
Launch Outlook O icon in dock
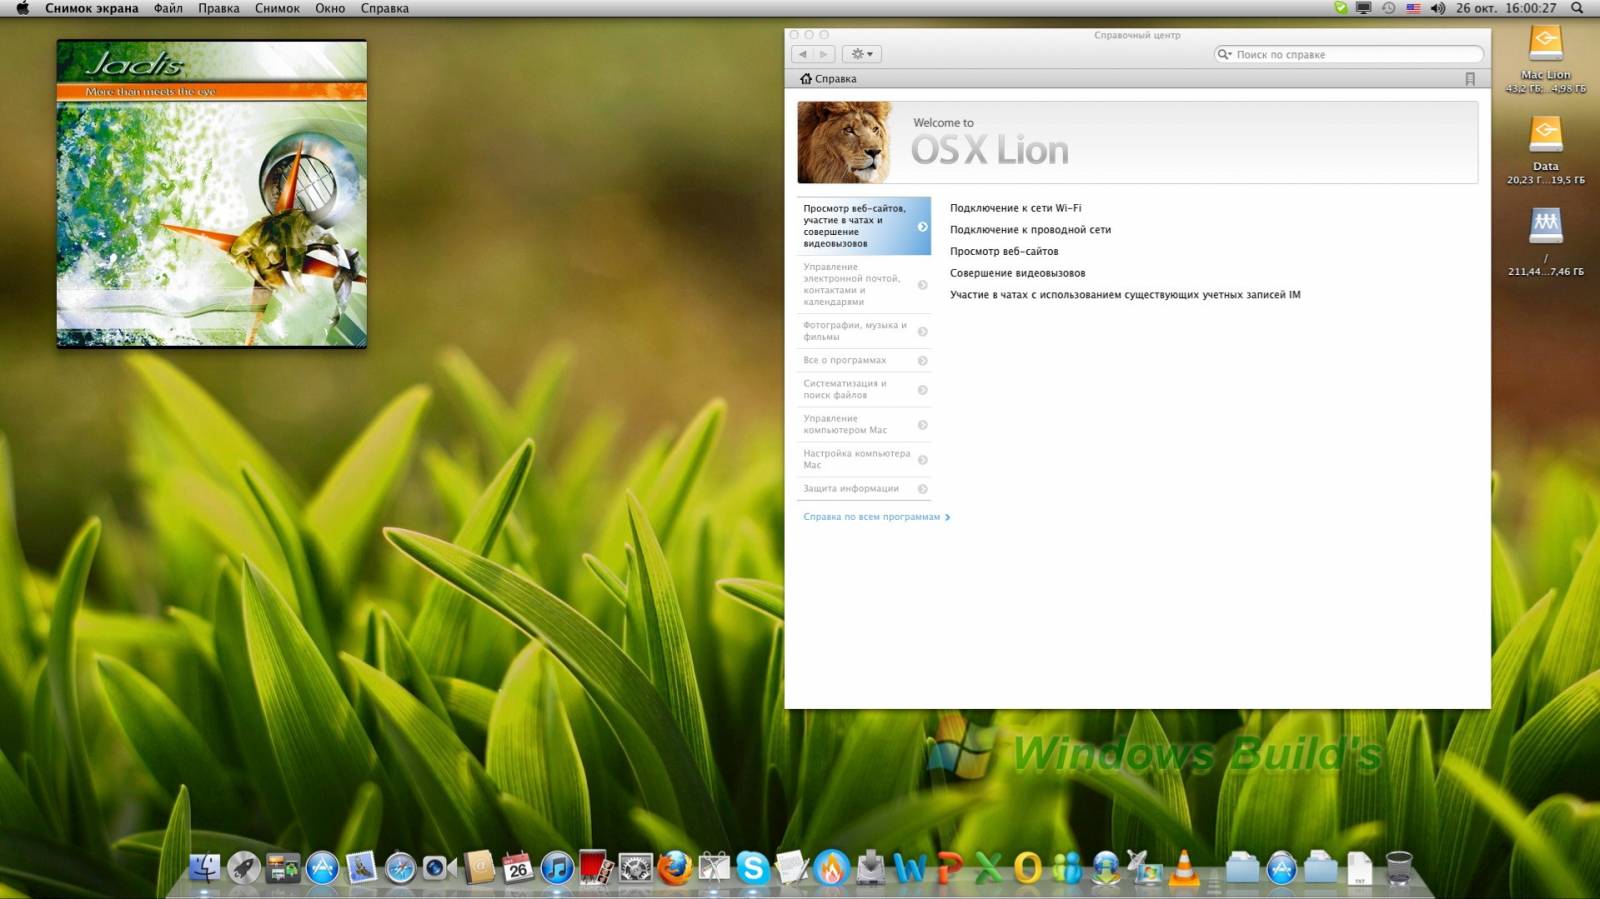[x=1027, y=867]
